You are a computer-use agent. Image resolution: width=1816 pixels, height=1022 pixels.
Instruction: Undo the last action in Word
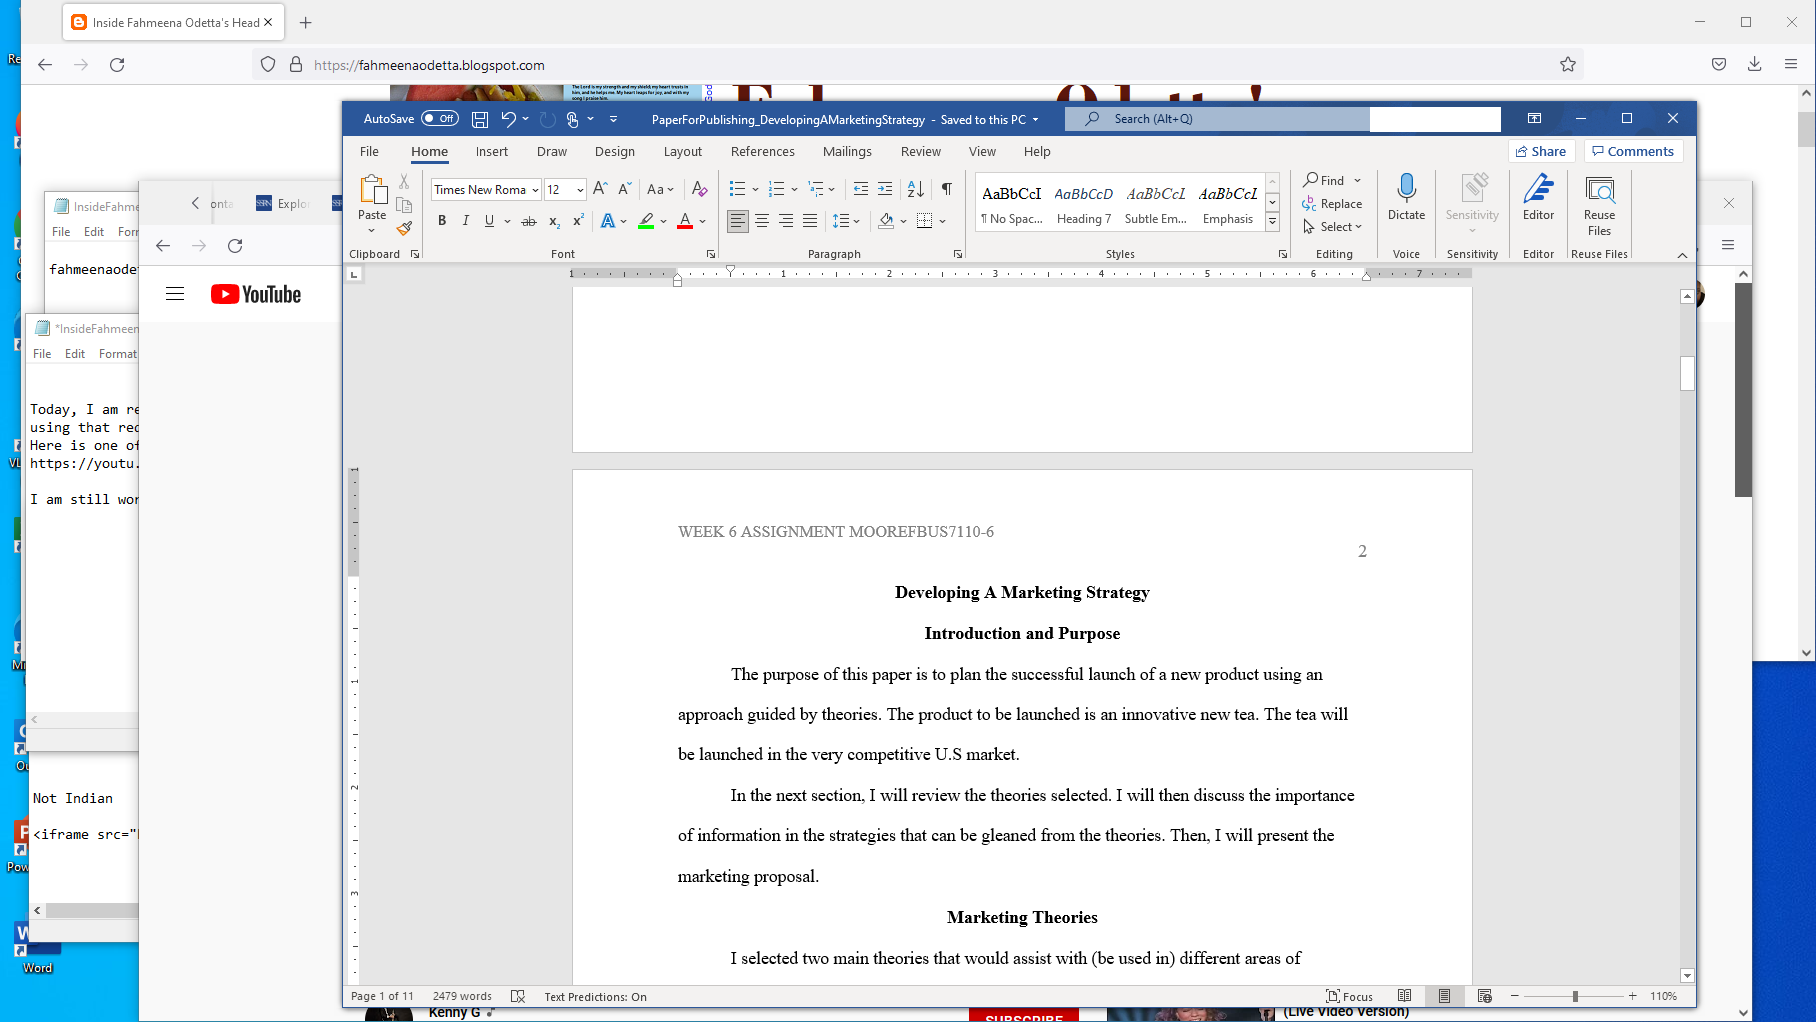click(508, 119)
